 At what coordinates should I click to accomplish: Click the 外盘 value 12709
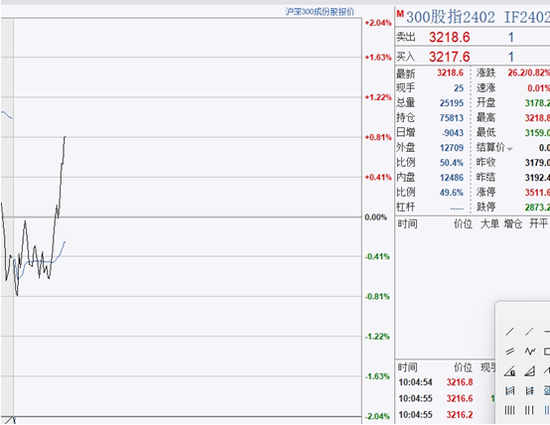(452, 148)
